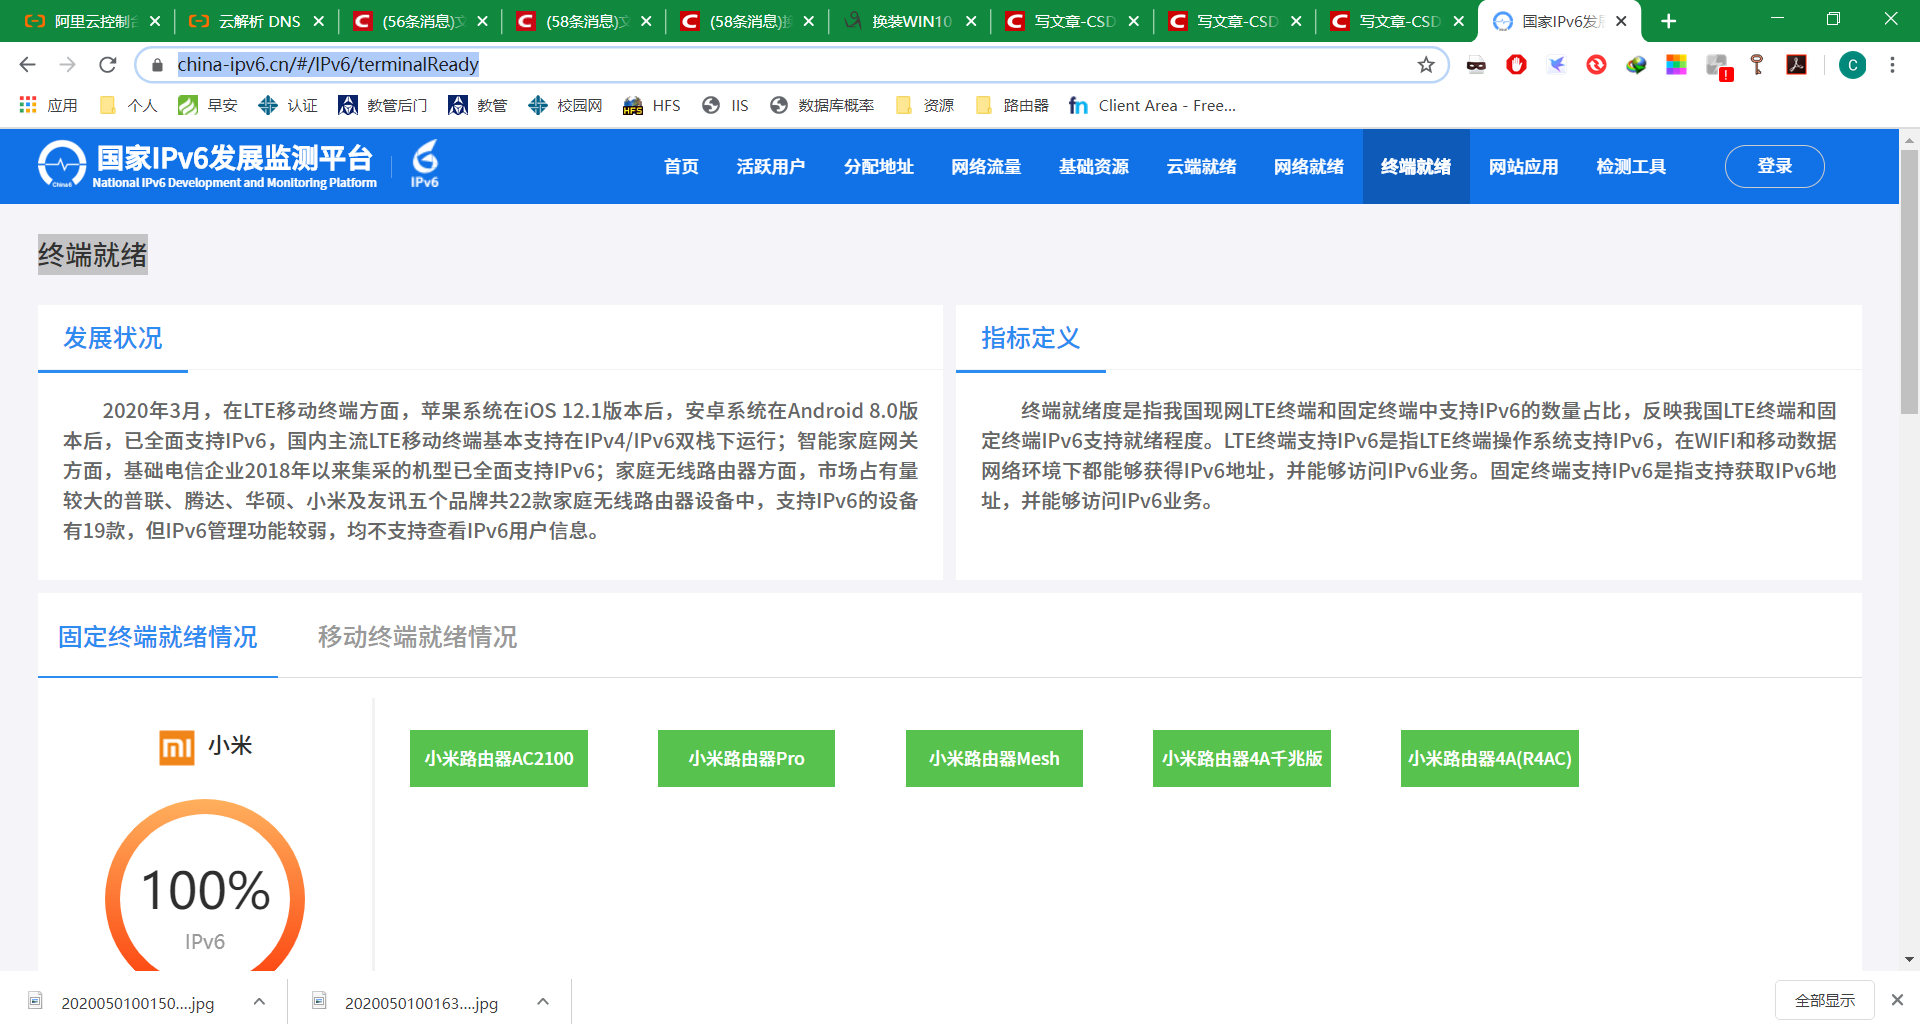This screenshot has height=1030, width=1920.
Task: Click 小米路由器4A千兆版 button
Action: pyautogui.click(x=1242, y=758)
